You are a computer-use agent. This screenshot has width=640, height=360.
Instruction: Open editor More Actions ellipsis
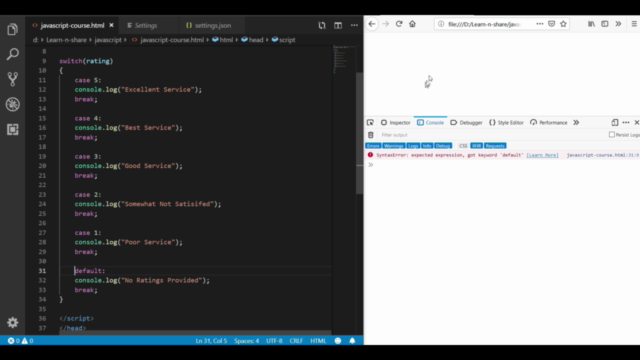(354, 25)
